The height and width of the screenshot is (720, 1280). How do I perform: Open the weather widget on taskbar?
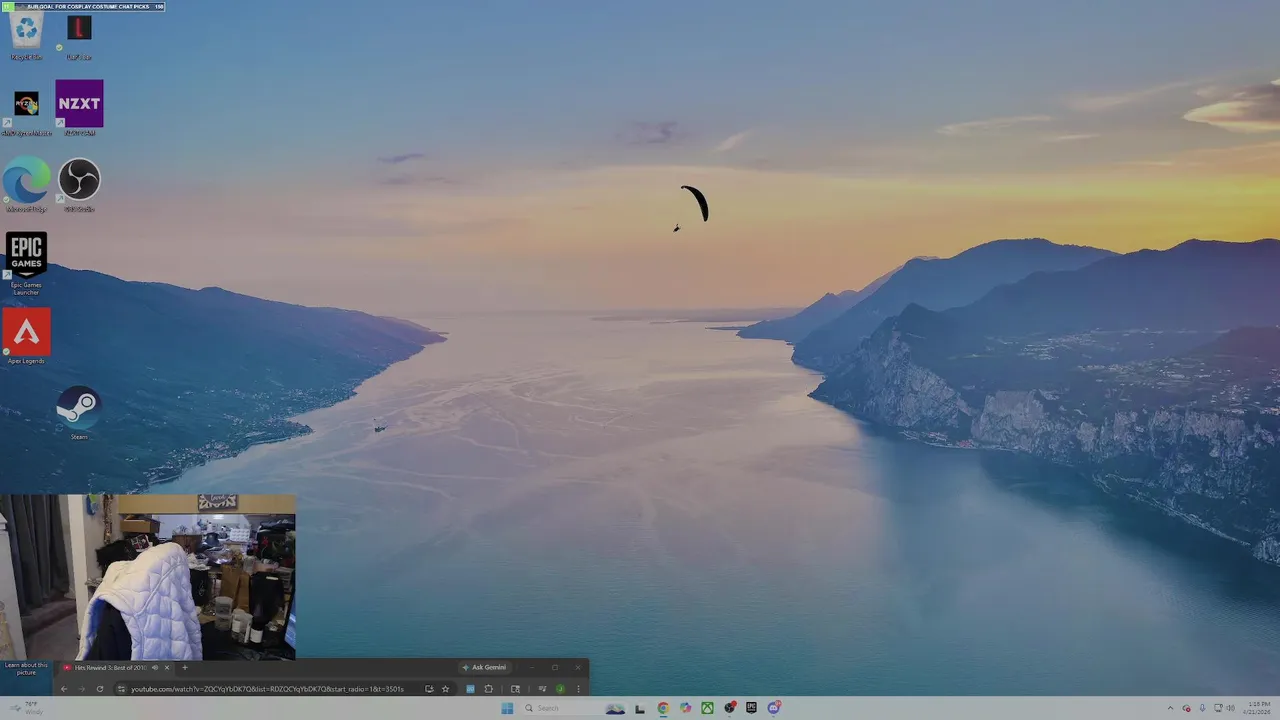[x=26, y=708]
